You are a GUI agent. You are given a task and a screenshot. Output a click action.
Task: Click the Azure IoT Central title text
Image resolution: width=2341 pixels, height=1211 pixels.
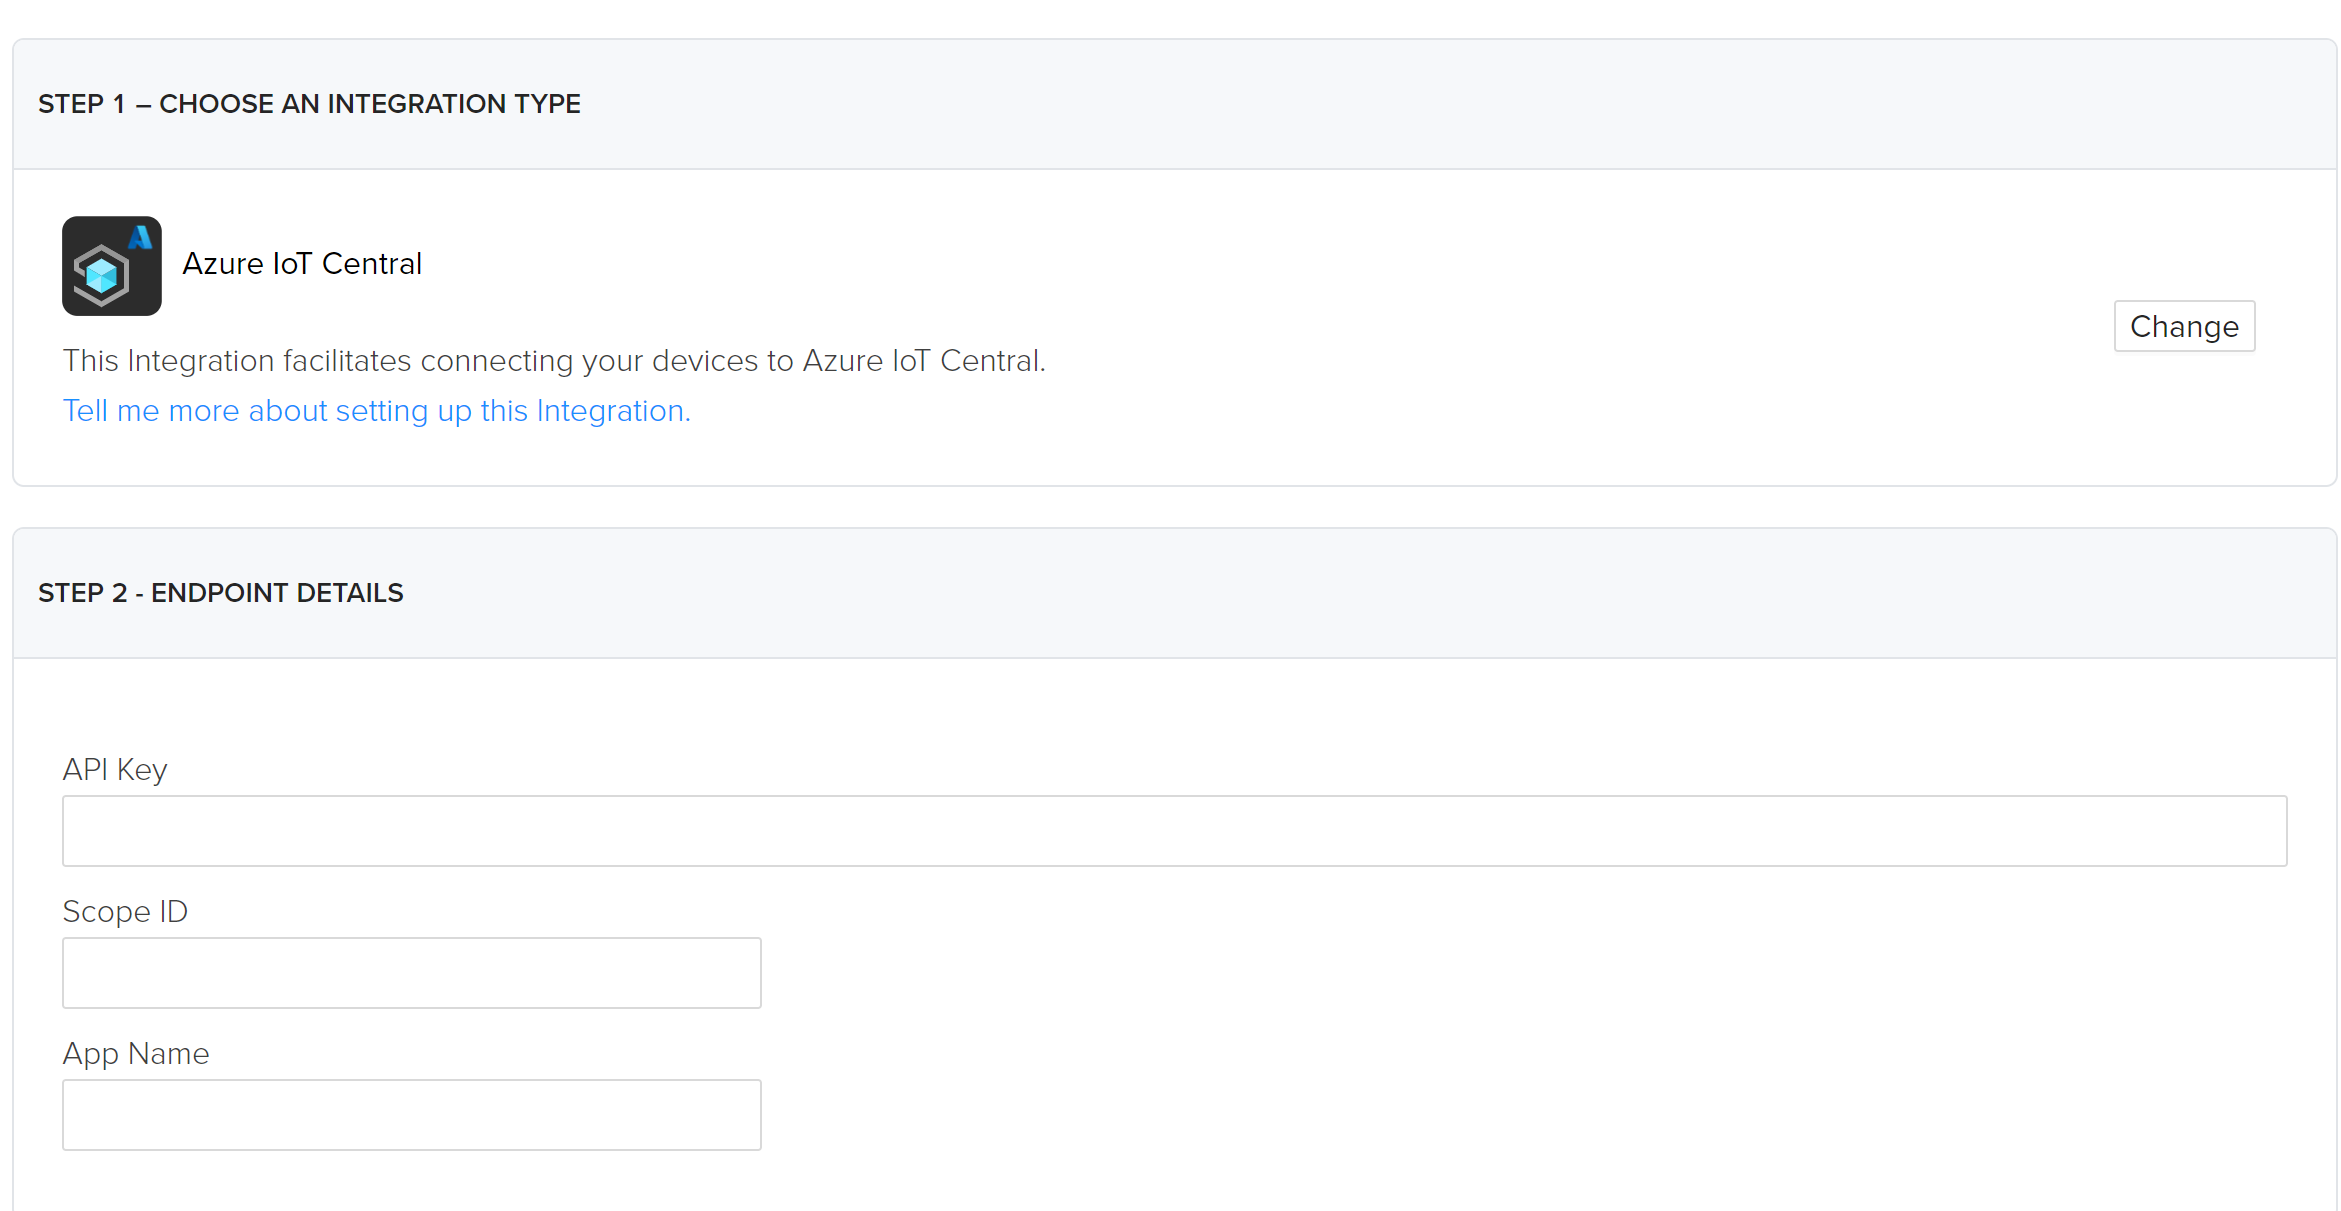point(301,263)
